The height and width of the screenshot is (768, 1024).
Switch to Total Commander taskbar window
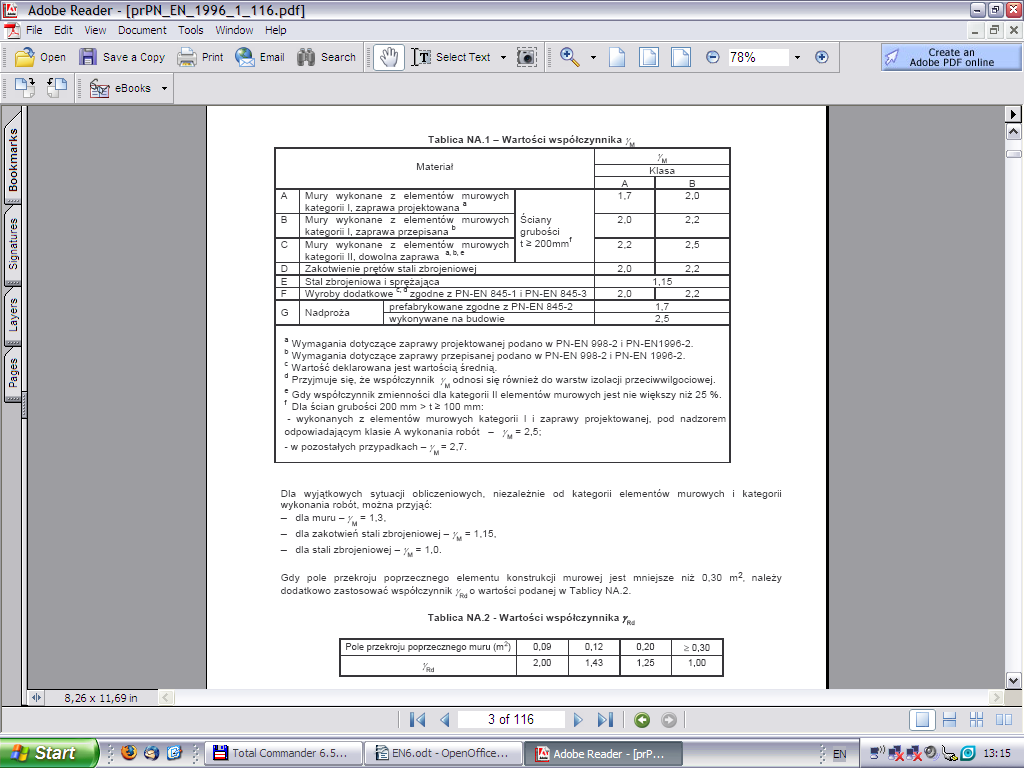pyautogui.click(x=283, y=754)
